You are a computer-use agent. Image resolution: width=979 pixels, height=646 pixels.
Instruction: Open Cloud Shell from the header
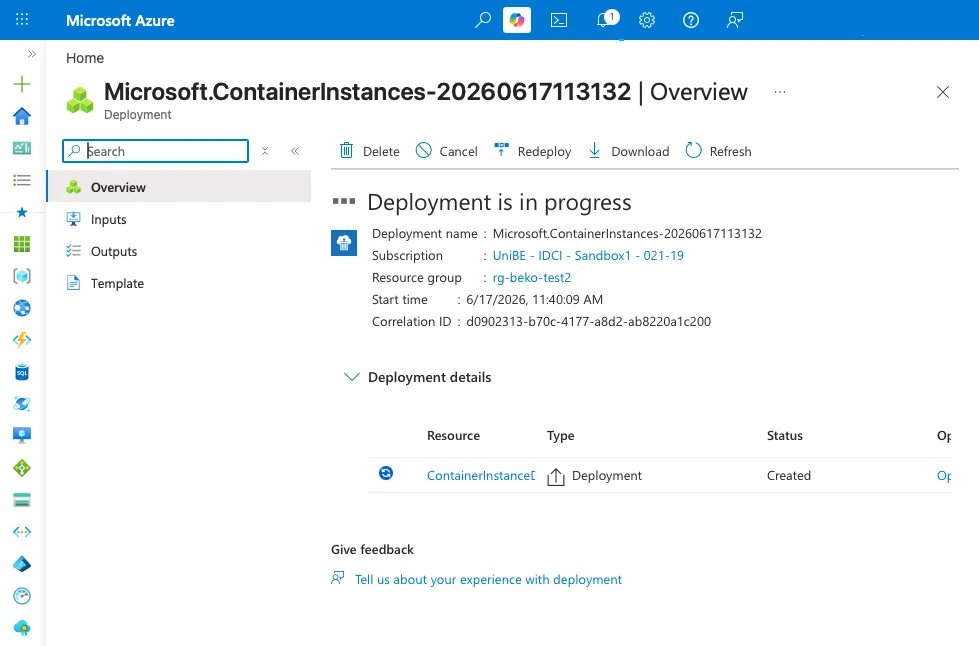(x=559, y=20)
